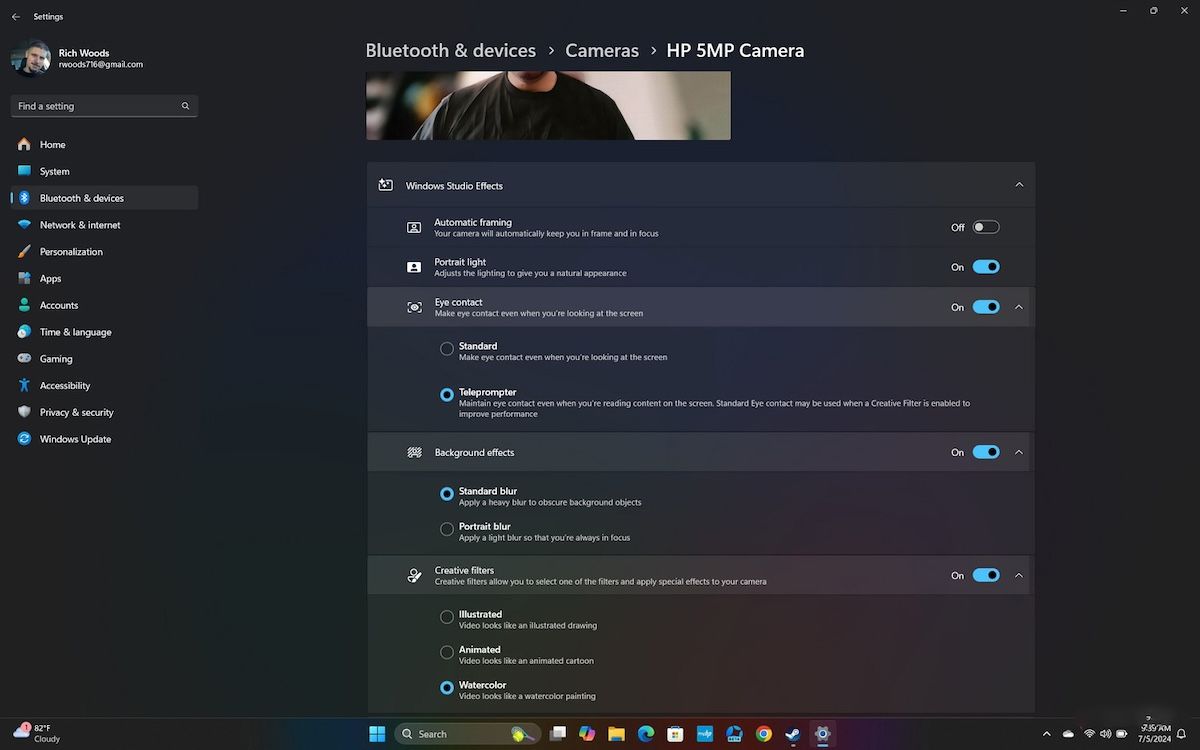Click the camera preview image
Image resolution: width=1200 pixels, height=750 pixels.
pyautogui.click(x=548, y=105)
